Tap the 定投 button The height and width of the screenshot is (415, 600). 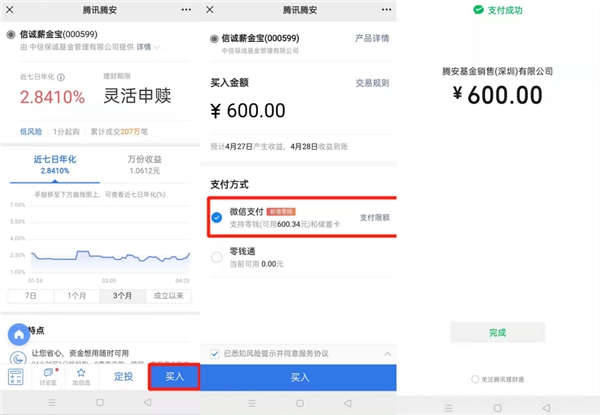[123, 377]
